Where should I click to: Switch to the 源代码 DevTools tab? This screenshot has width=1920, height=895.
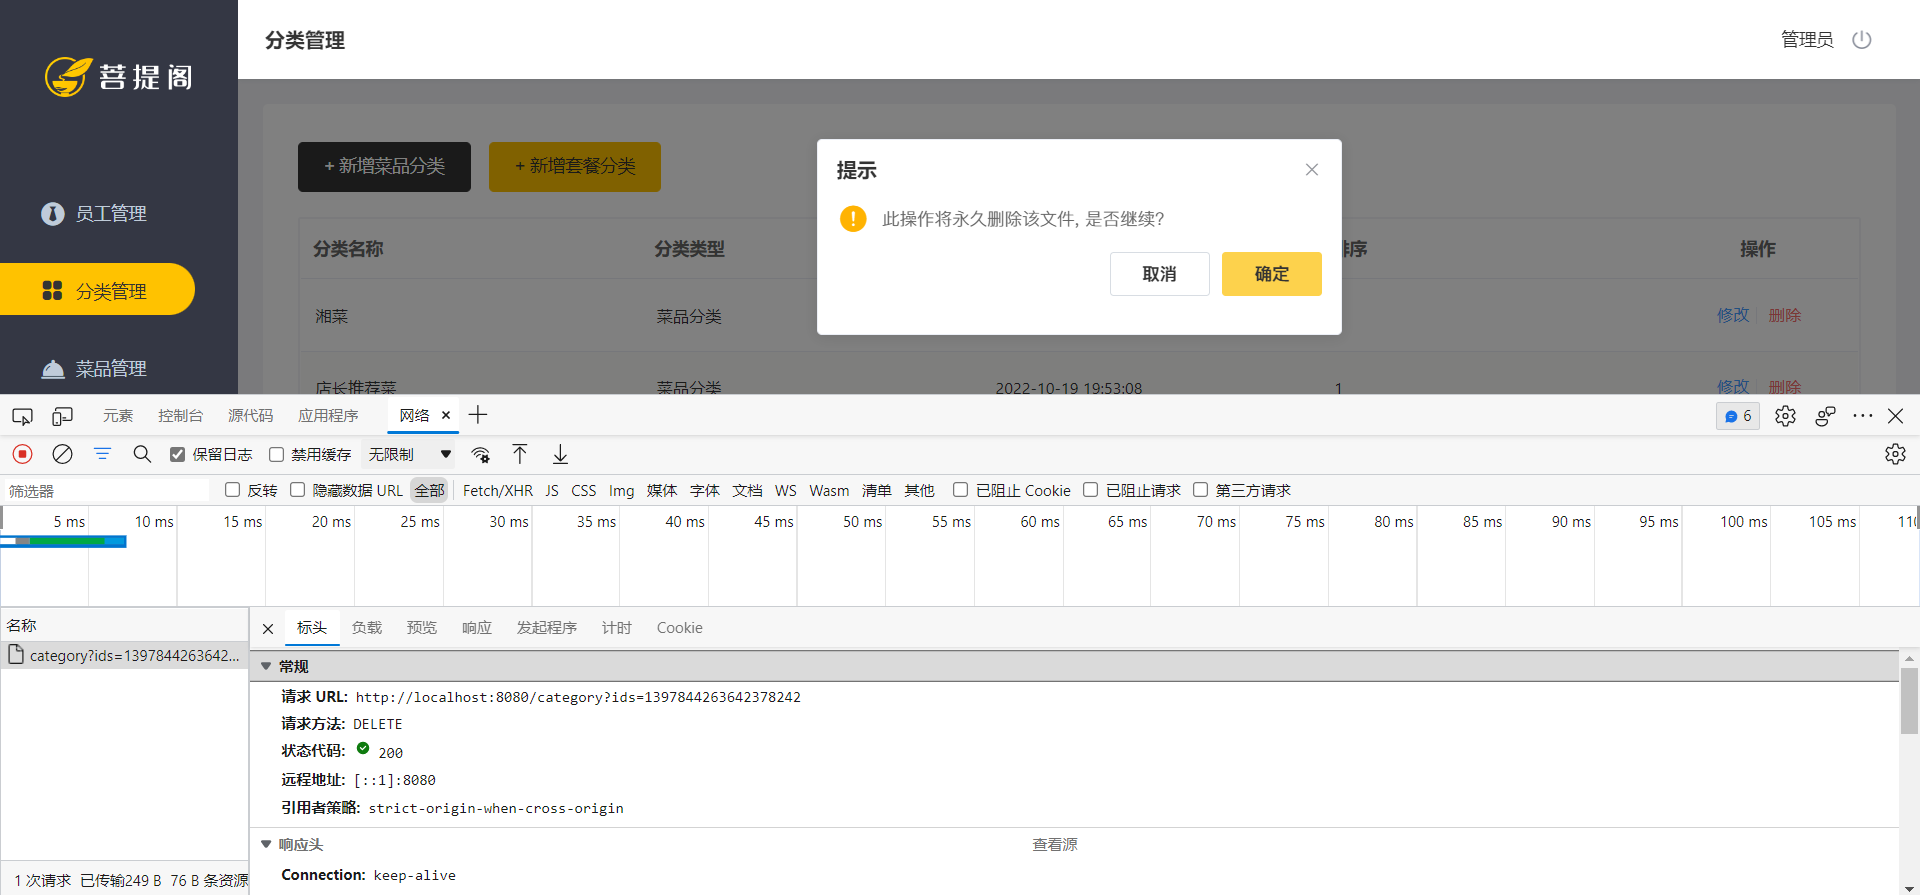pos(250,416)
